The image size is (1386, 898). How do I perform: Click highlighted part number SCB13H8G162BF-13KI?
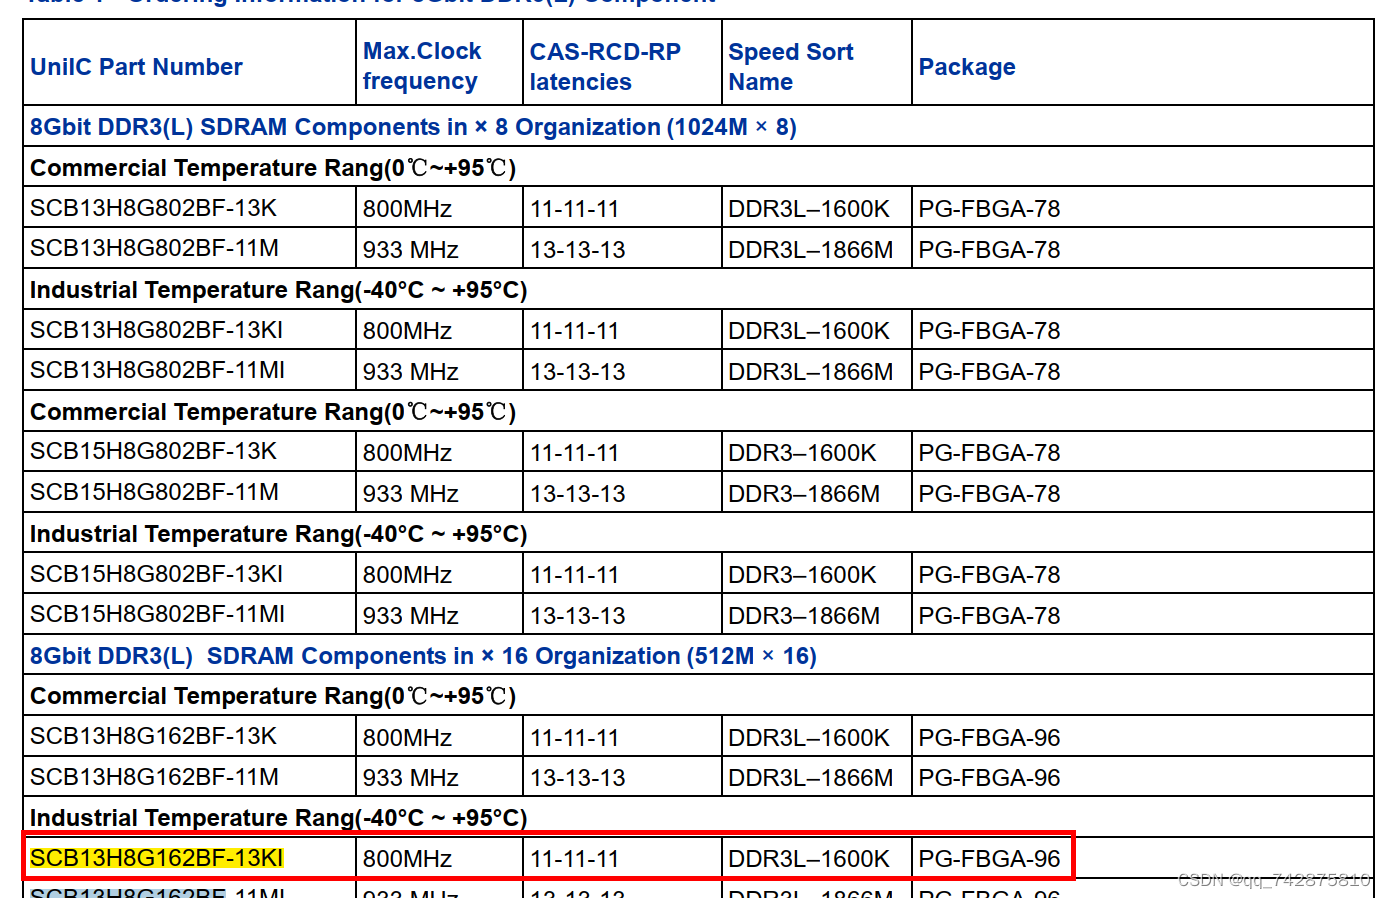tap(156, 858)
